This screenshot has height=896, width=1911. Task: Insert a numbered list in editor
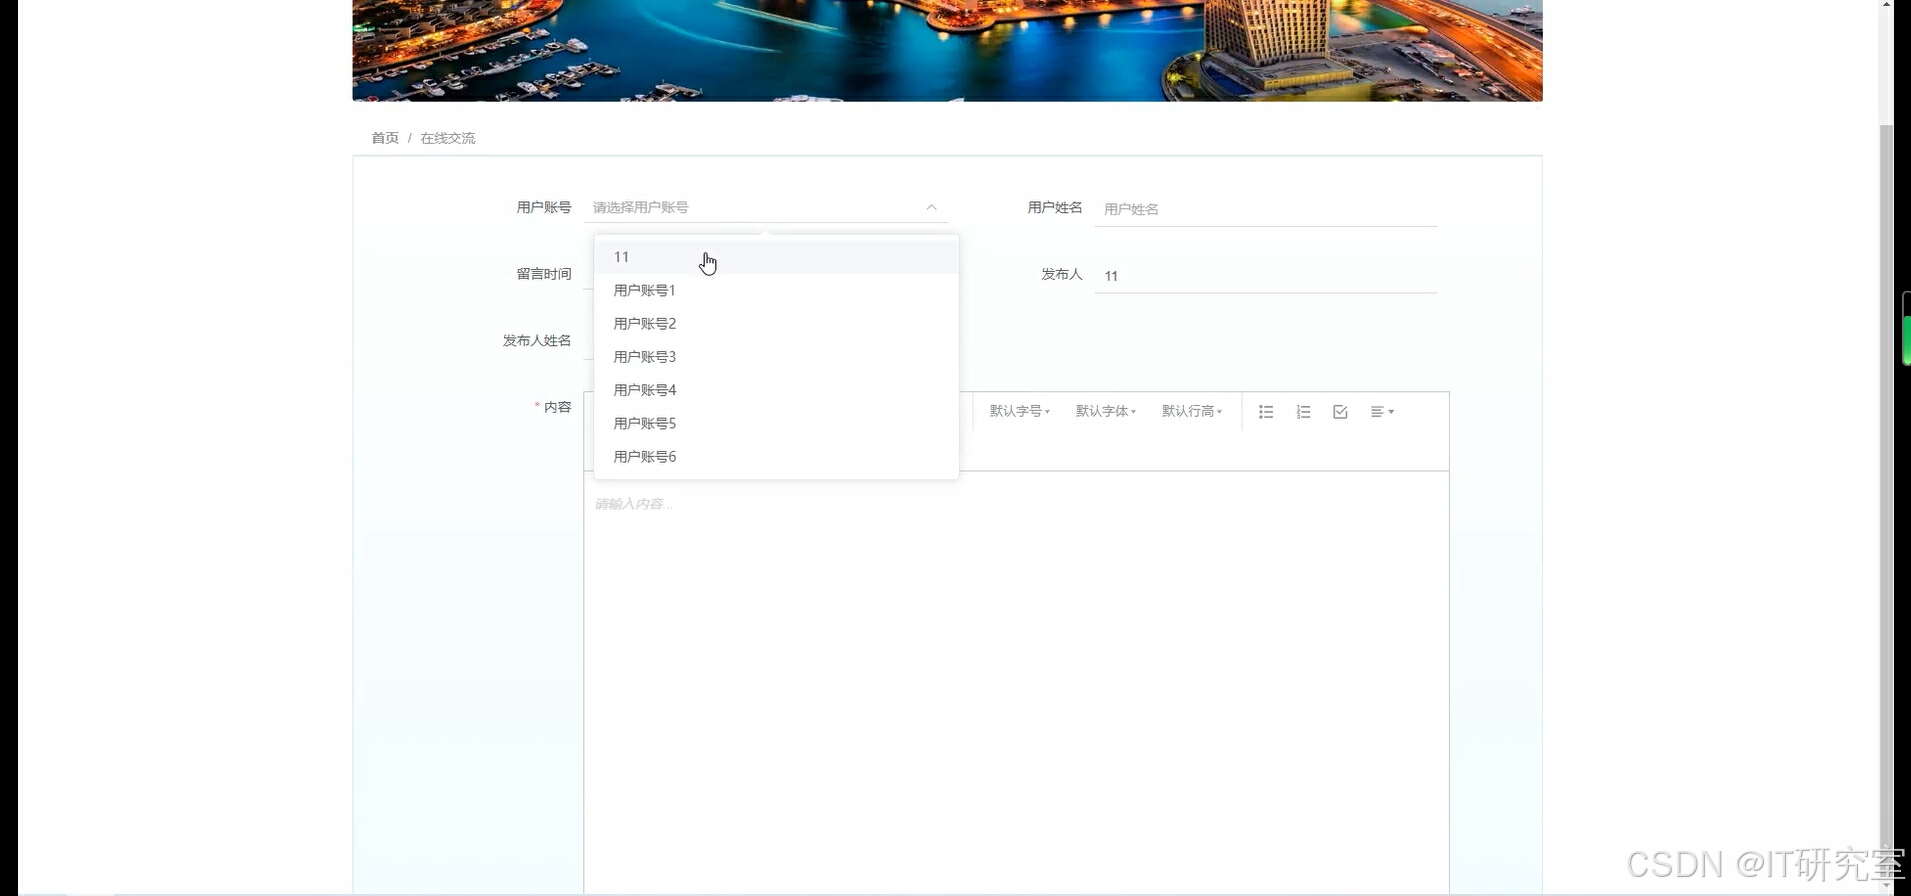pos(1303,412)
